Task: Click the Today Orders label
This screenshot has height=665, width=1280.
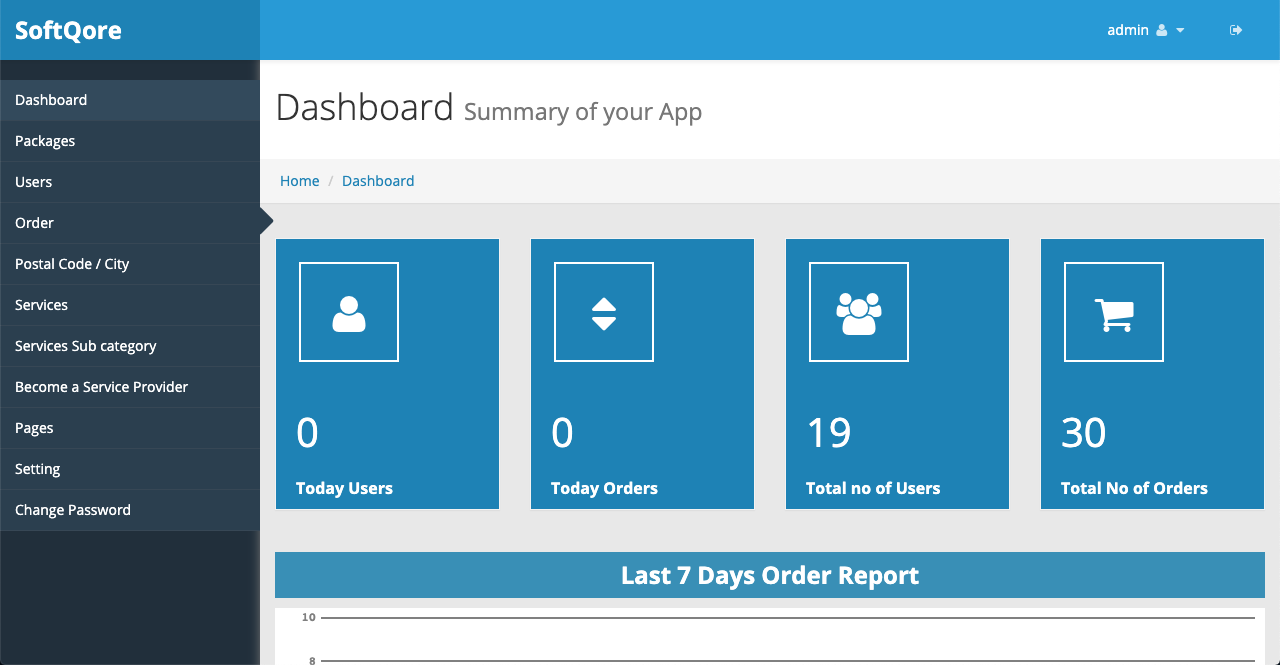Action: 604,488
